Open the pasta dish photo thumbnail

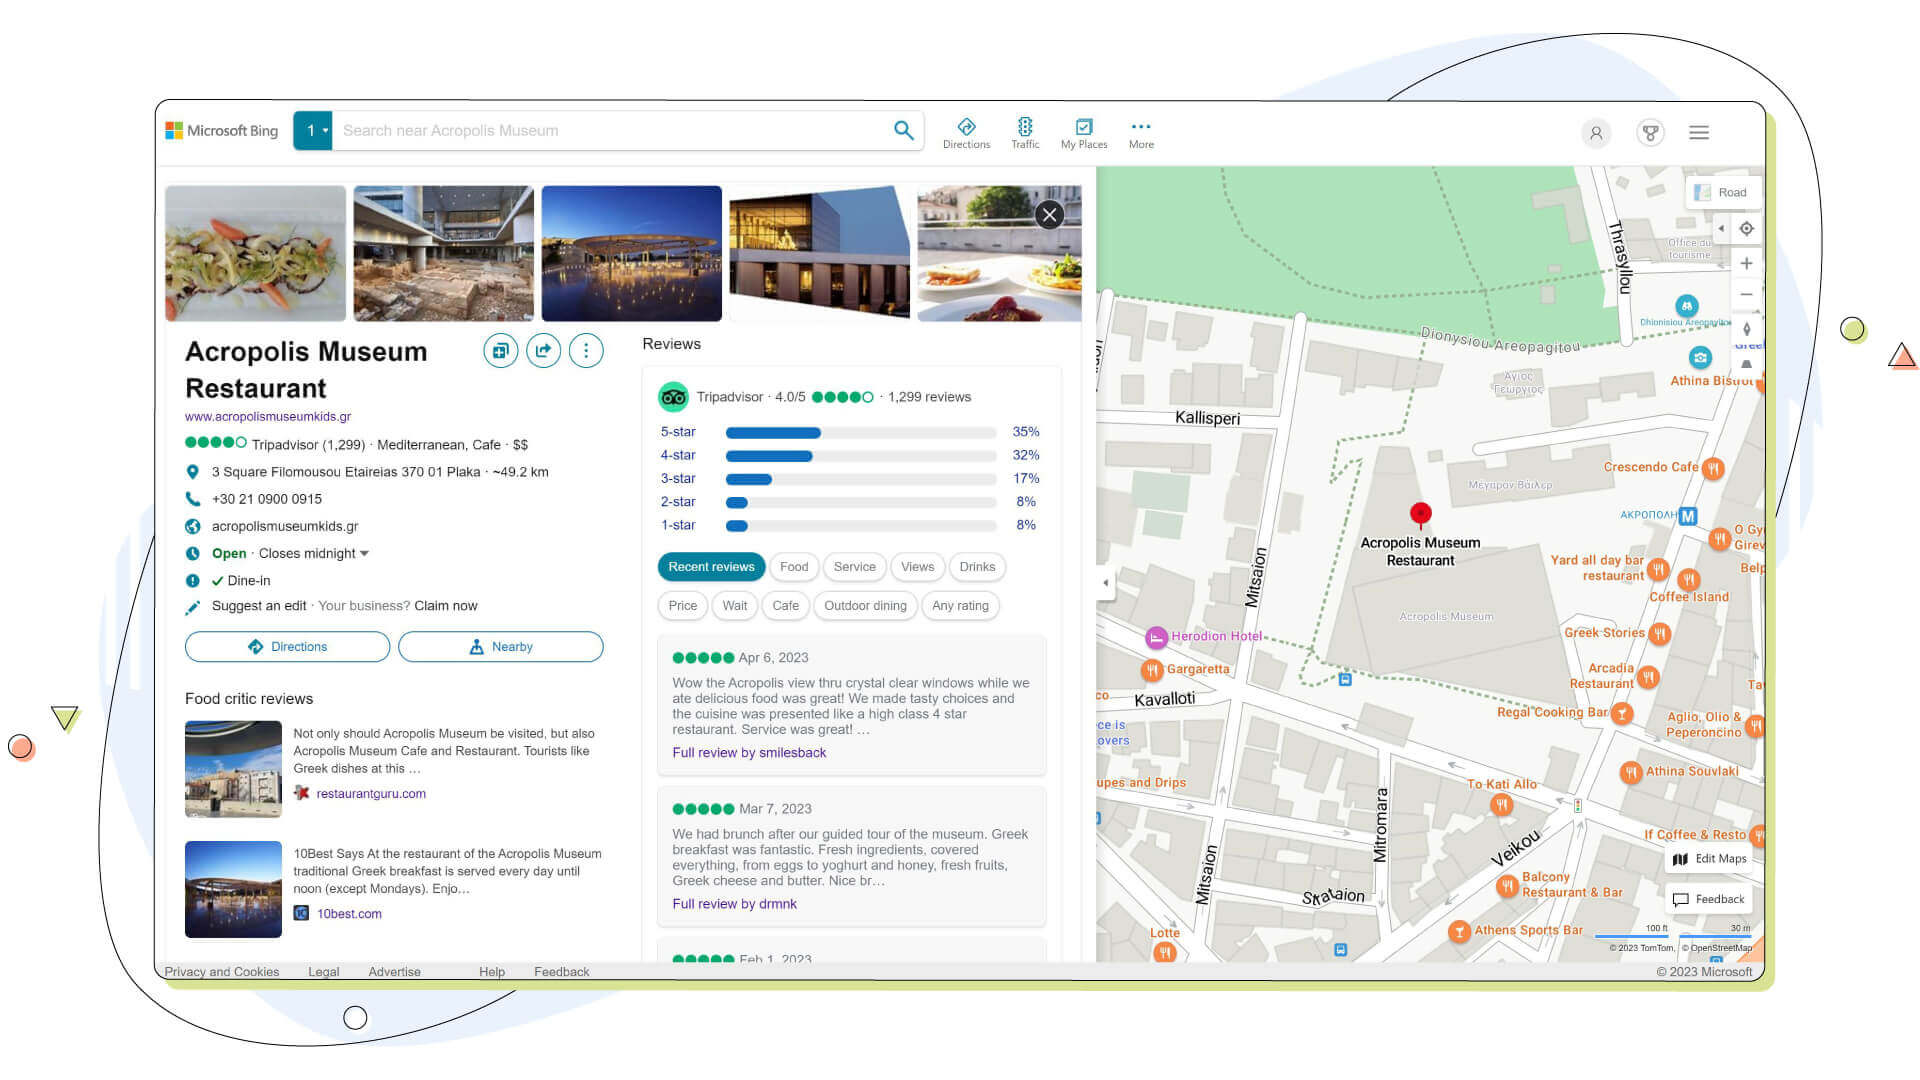(255, 253)
